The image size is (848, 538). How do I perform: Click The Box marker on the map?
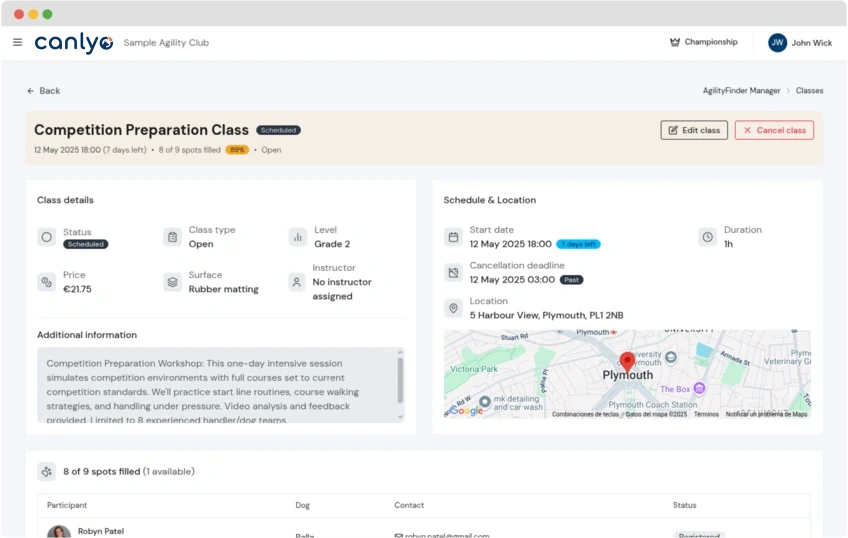[x=699, y=388]
